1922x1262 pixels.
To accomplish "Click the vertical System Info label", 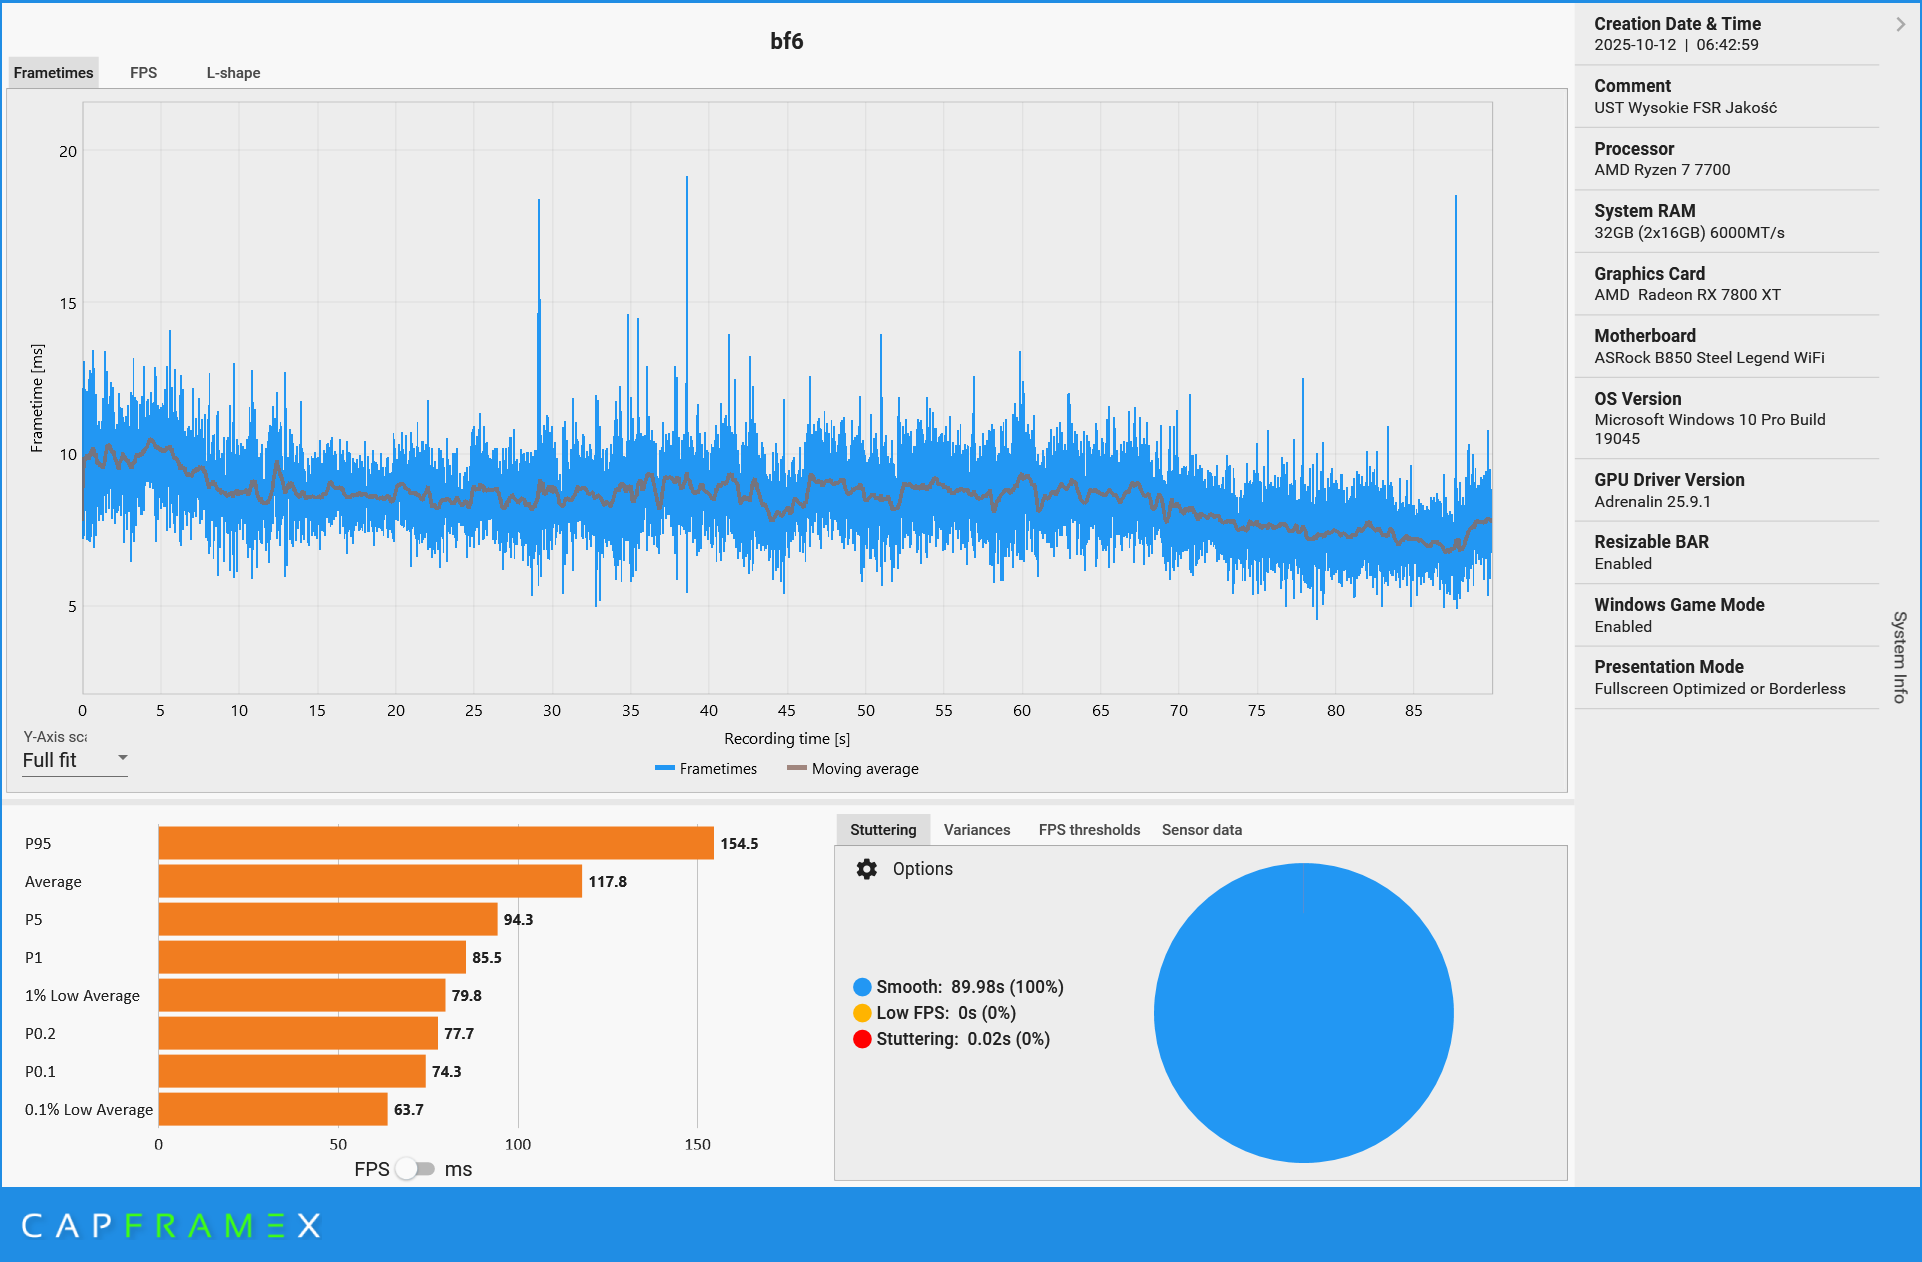I will [1899, 657].
